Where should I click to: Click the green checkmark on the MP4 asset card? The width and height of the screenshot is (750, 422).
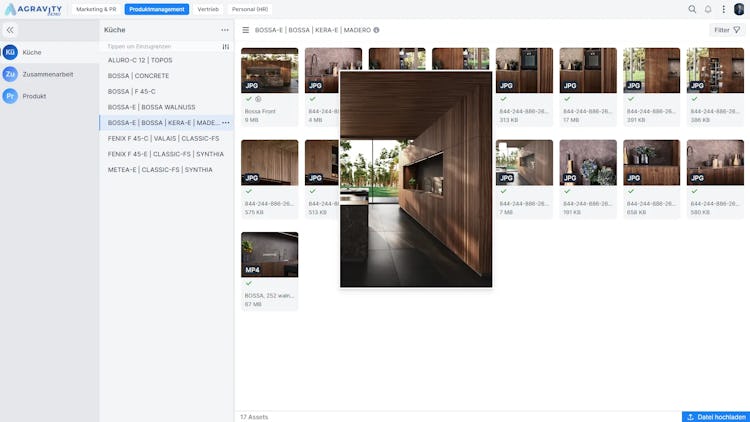point(249,283)
